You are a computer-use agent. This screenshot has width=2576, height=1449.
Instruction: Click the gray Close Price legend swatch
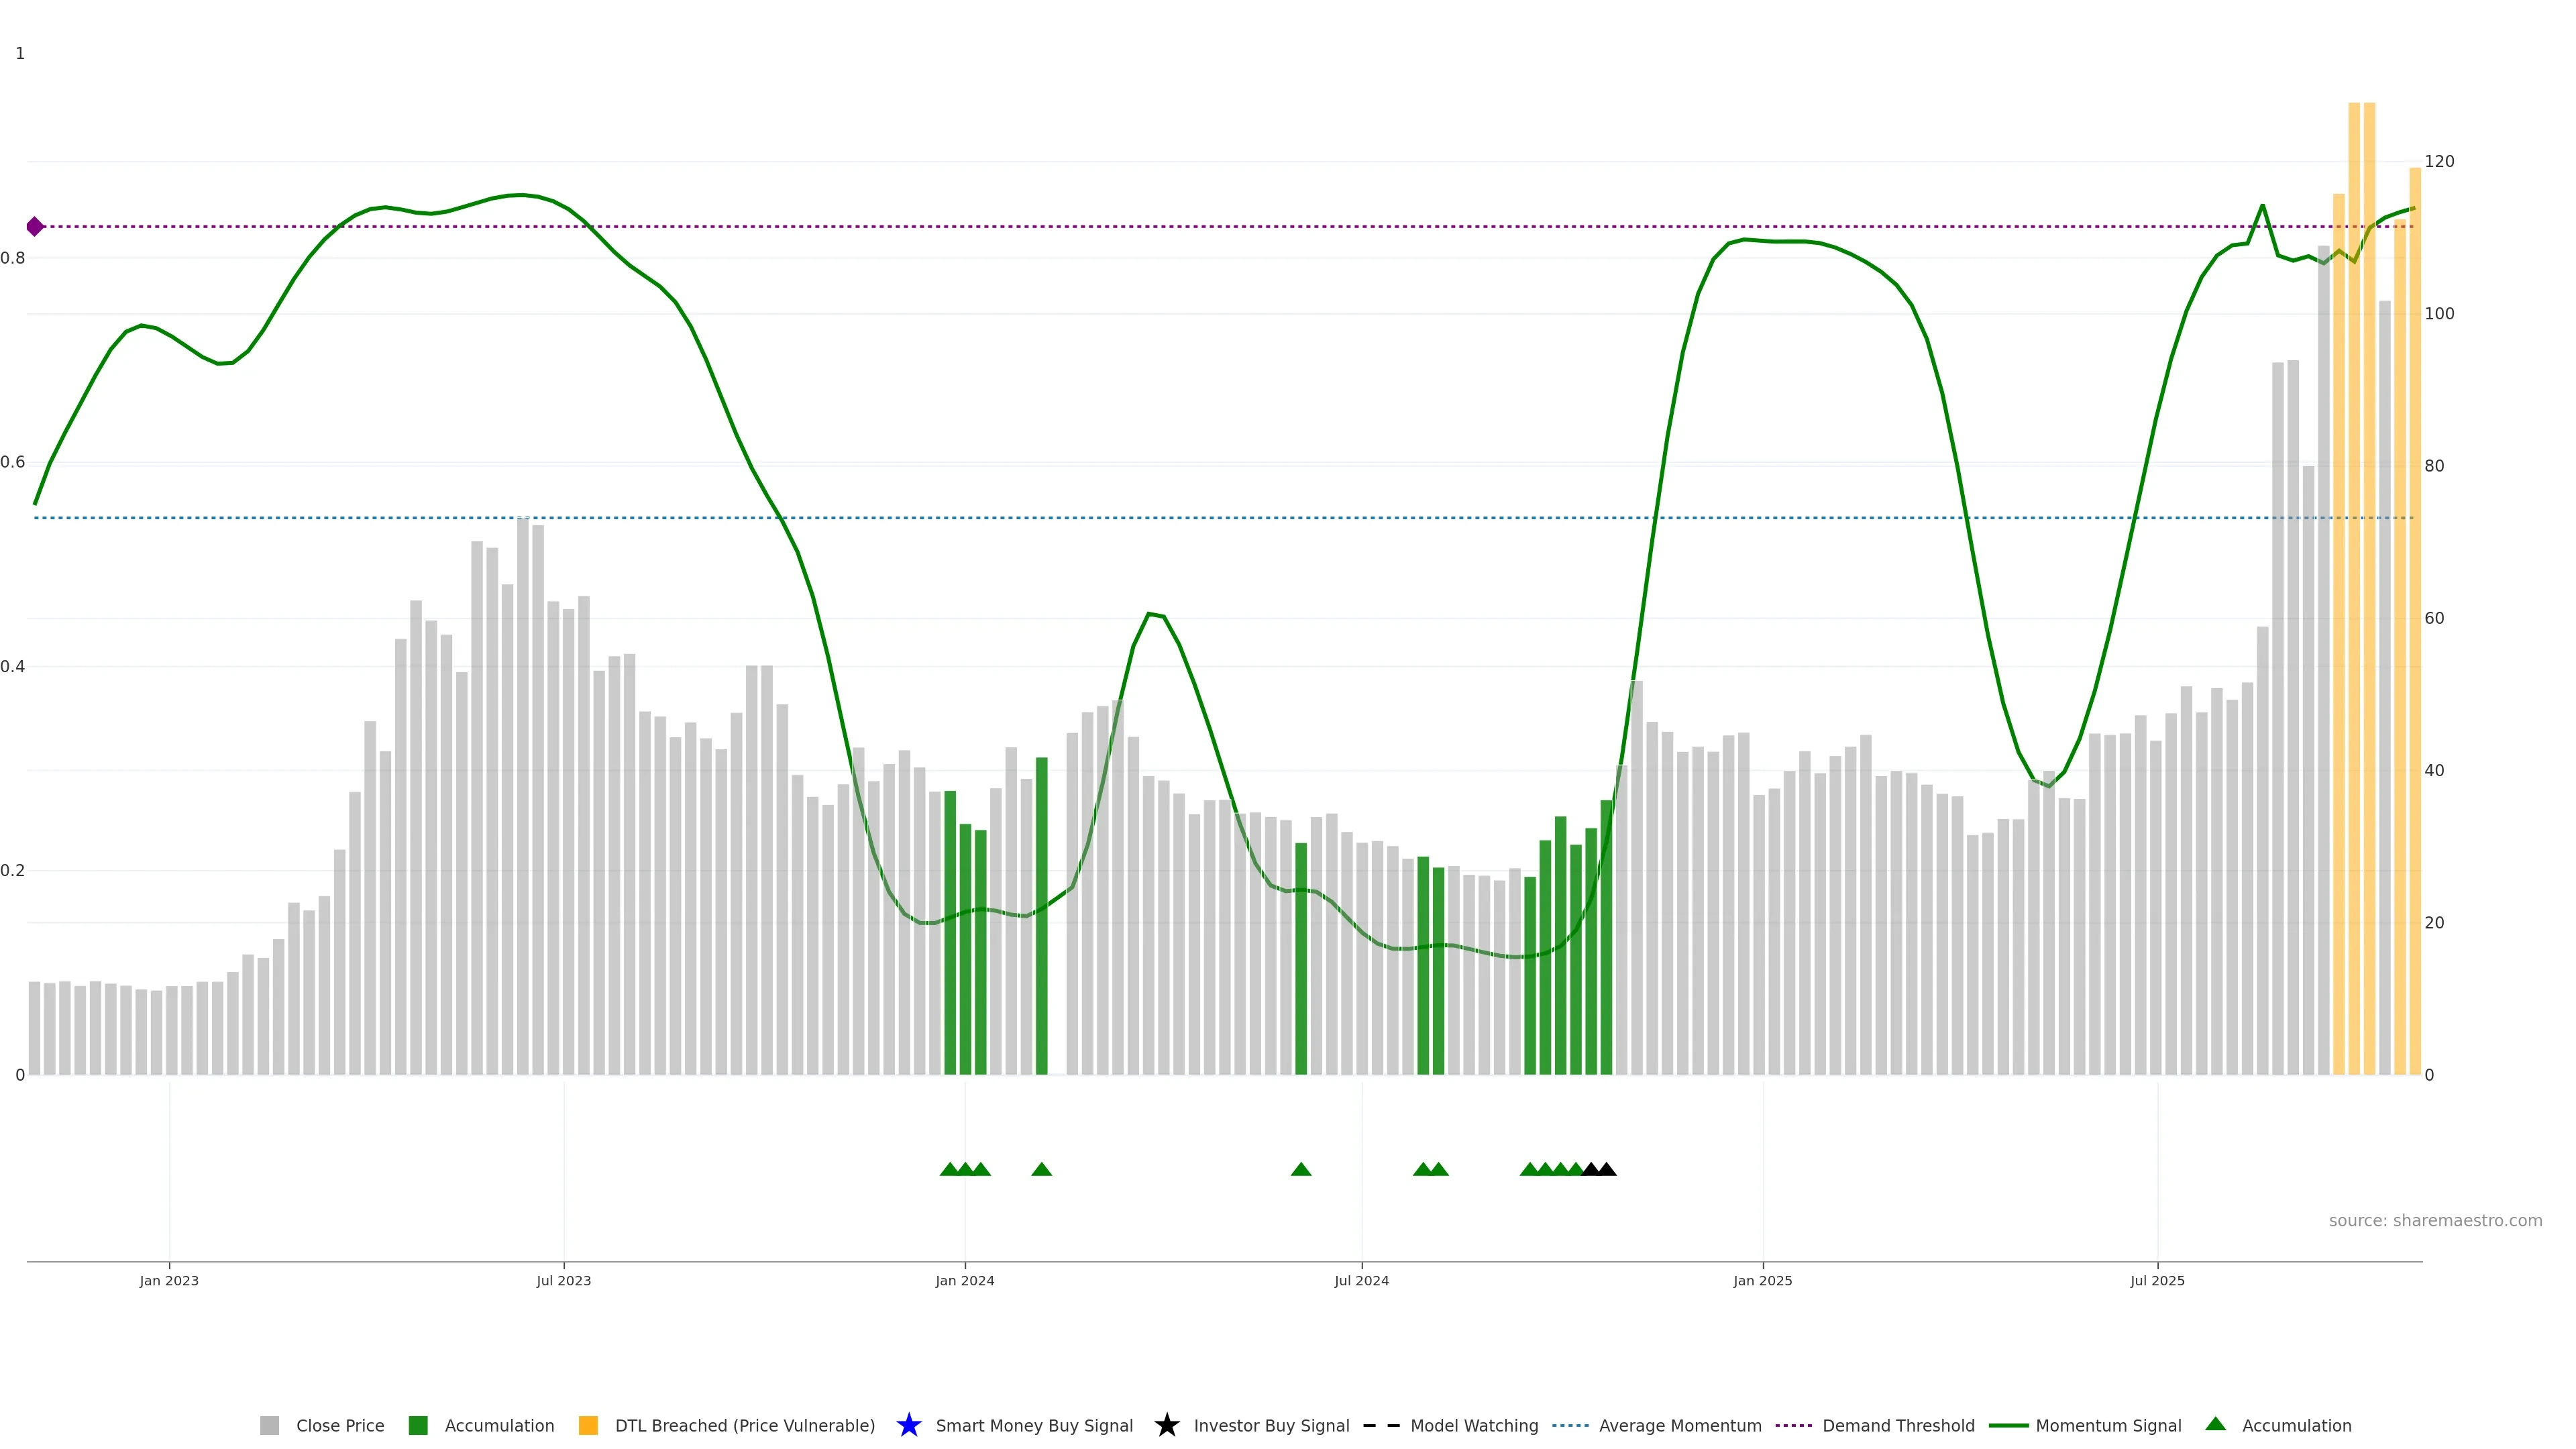coord(269,1425)
